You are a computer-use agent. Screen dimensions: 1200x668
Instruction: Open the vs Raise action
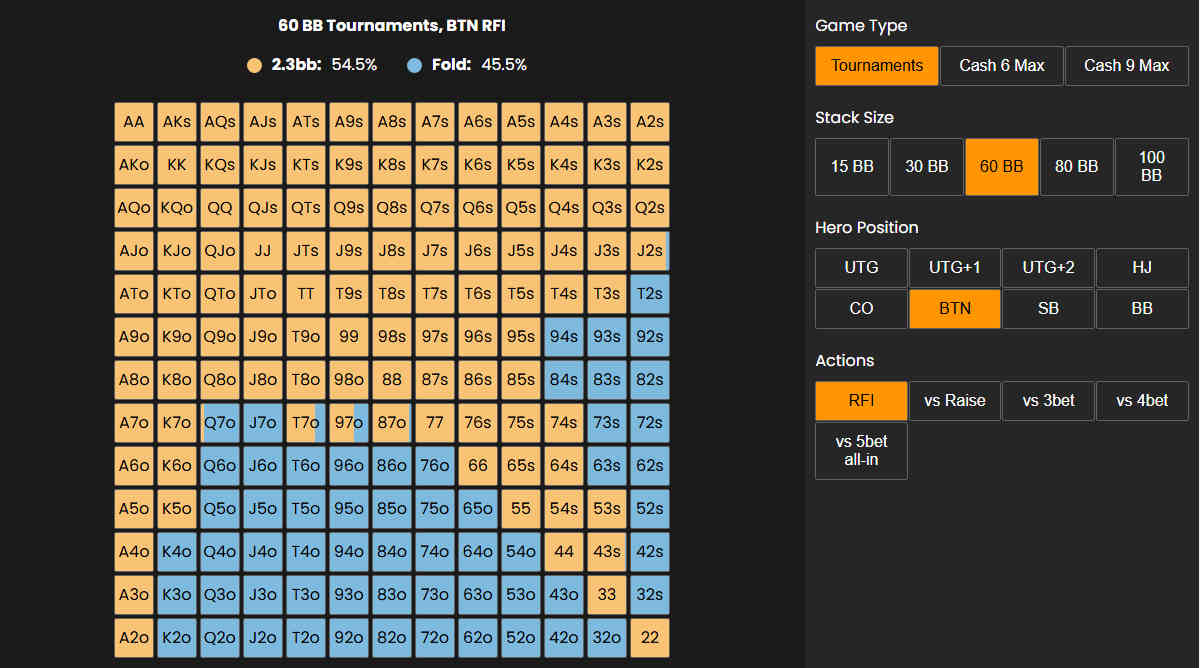(x=954, y=400)
